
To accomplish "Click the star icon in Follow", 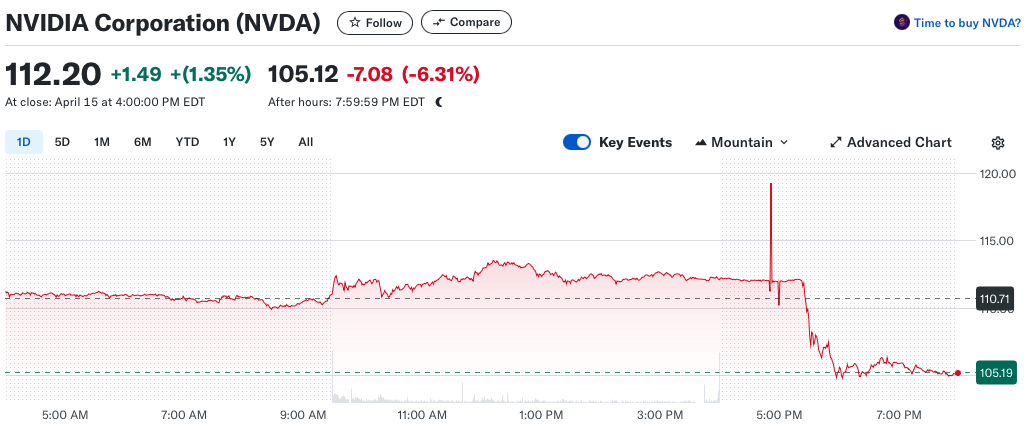I will click(354, 22).
